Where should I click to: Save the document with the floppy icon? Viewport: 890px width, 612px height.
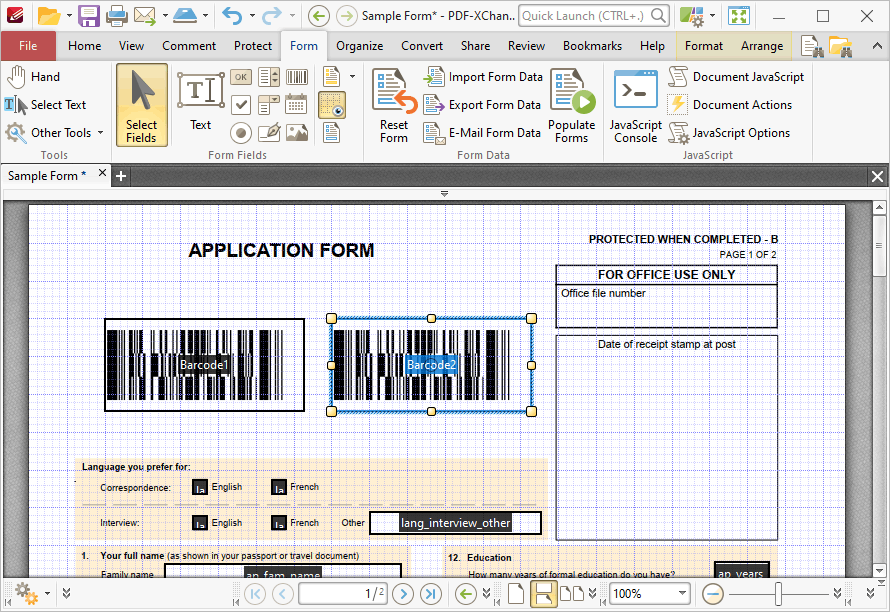[89, 16]
